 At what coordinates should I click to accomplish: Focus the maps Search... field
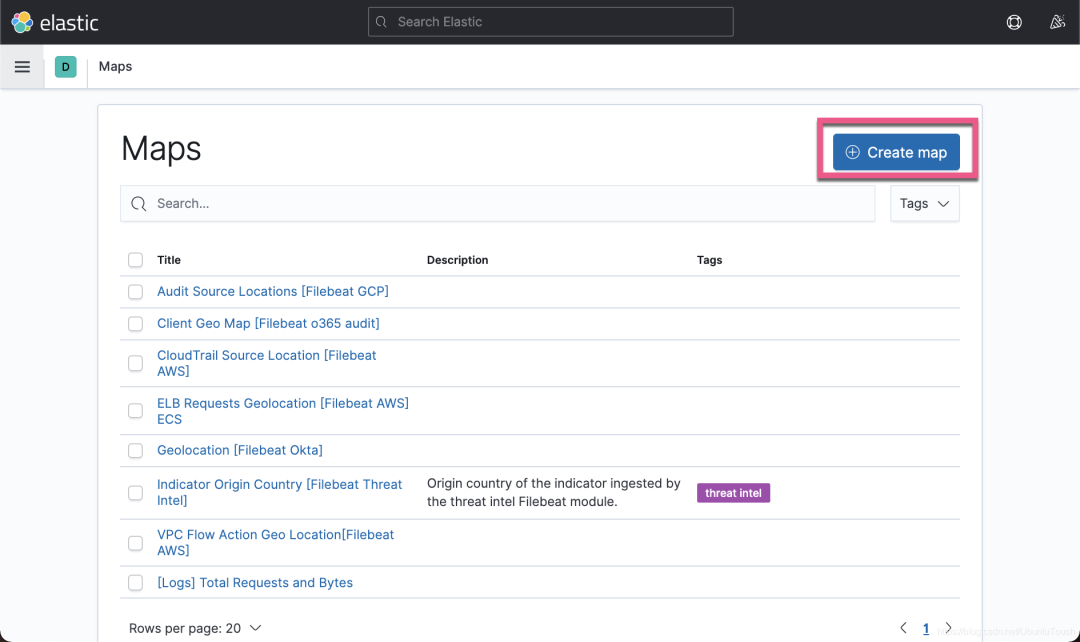497,203
